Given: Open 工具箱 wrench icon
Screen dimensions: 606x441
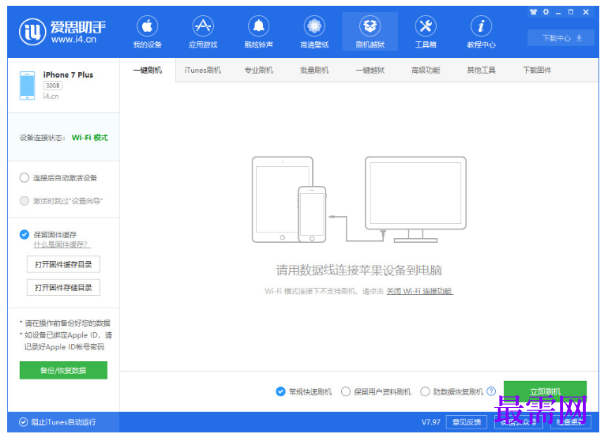Looking at the screenshot, I should (426, 26).
